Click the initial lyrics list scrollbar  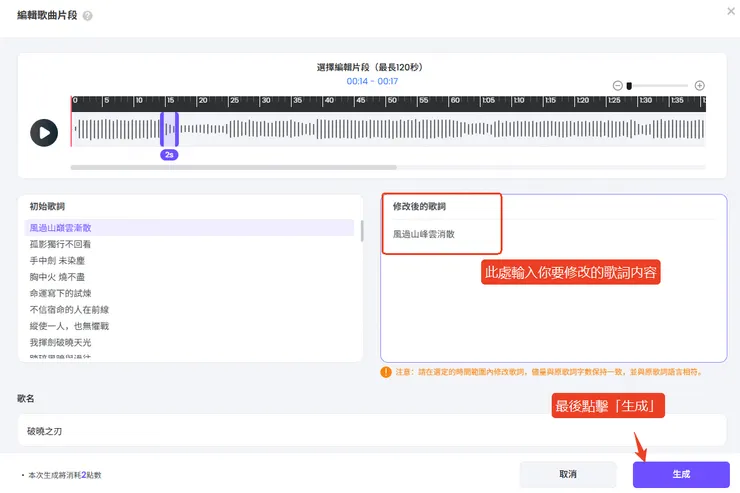(362, 231)
